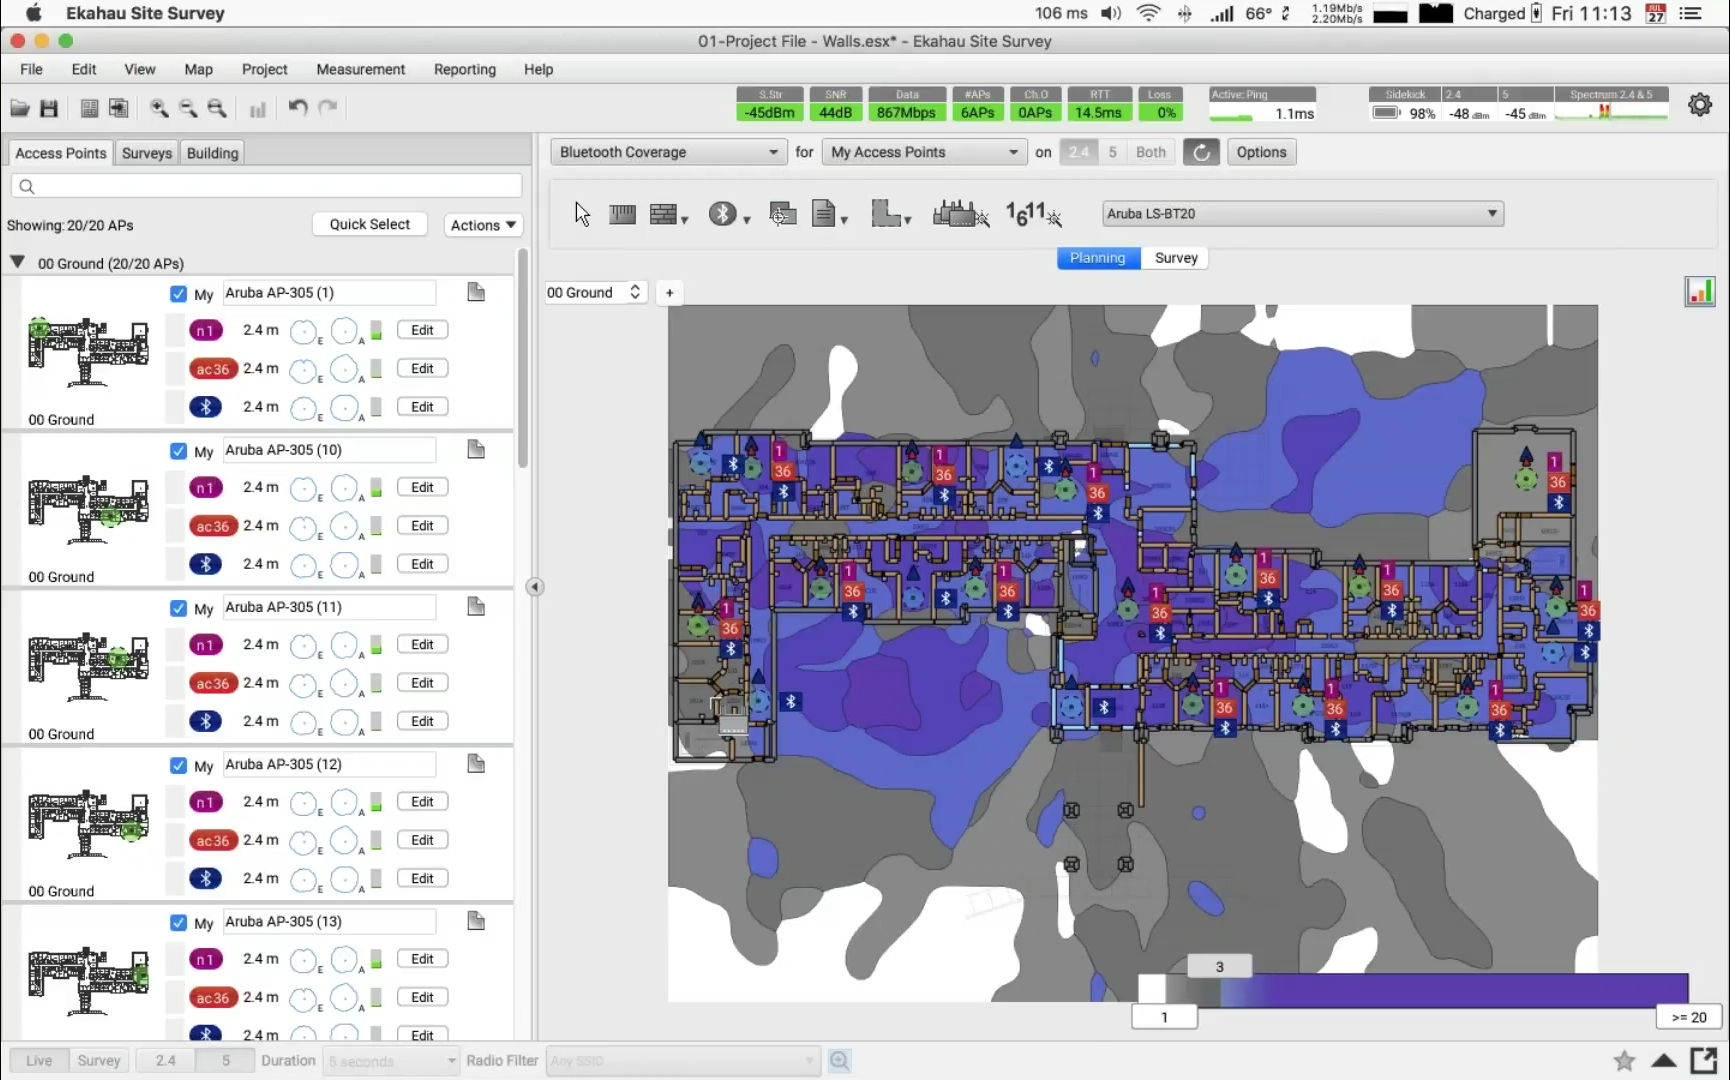
Task: Collapse the 00 Ground (20/20 APs) group
Action: pos(17,262)
